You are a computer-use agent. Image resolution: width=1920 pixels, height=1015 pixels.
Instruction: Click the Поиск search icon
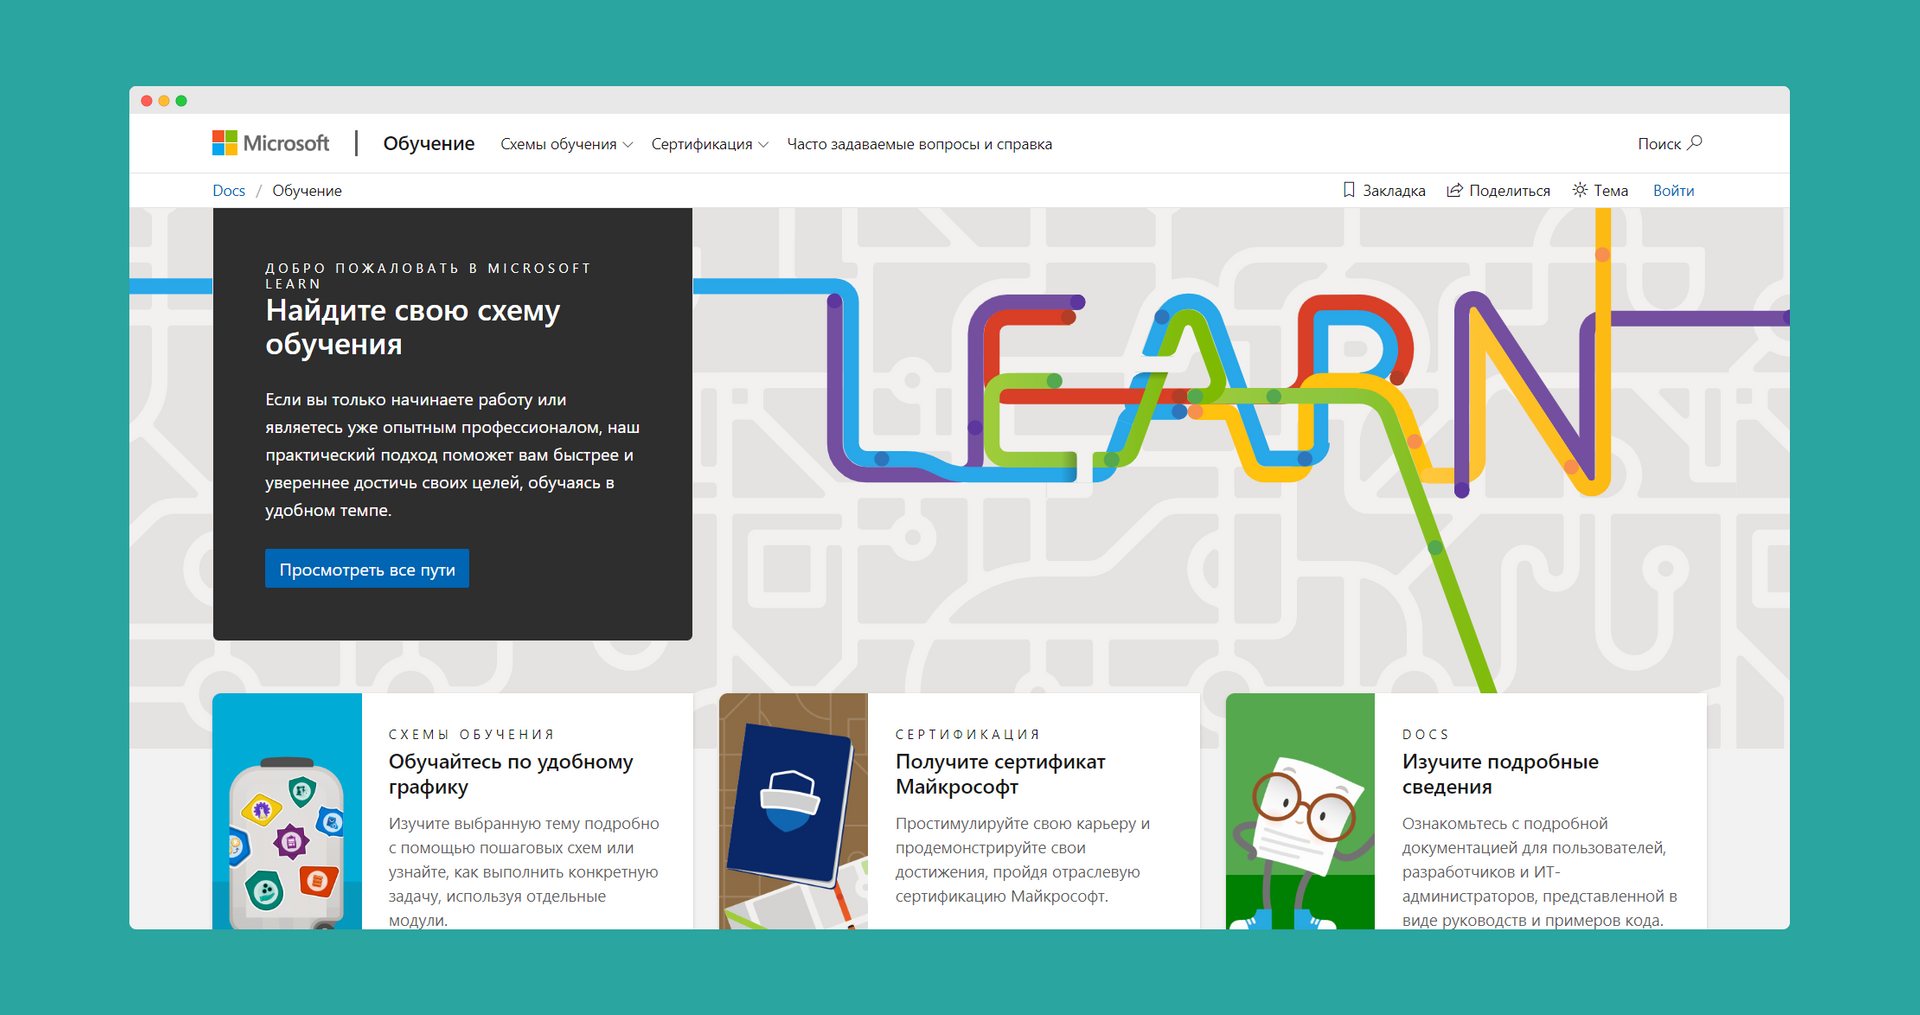(1695, 143)
